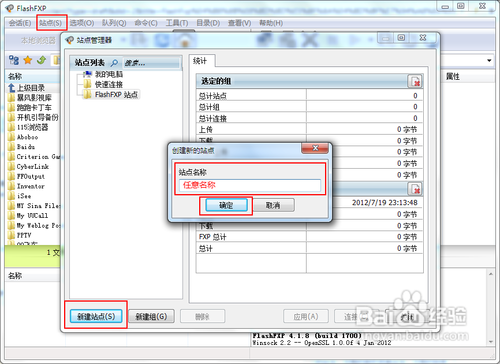Select the 跑跑卡丁车 folder
The height and width of the screenshot is (364, 500).
(34, 107)
